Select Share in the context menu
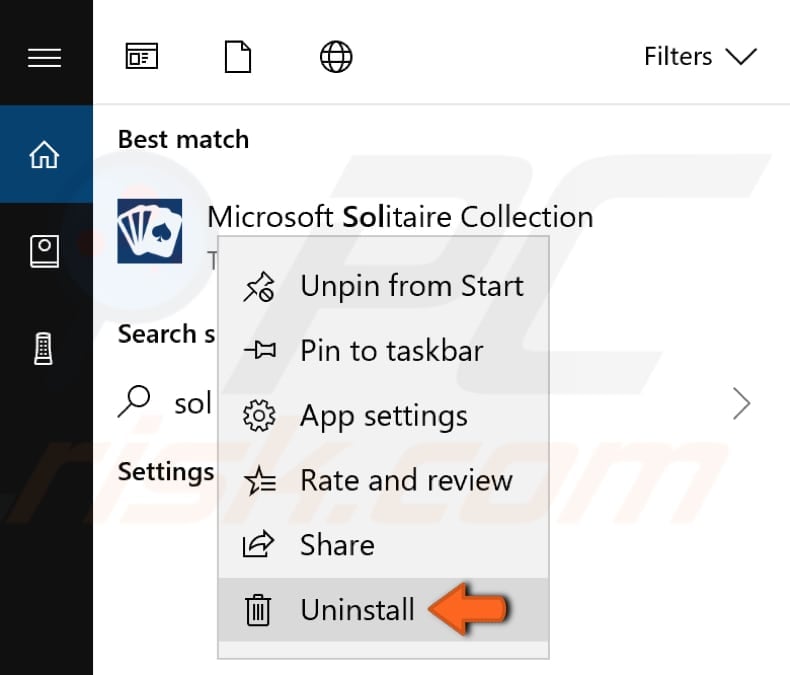 pyautogui.click(x=383, y=545)
